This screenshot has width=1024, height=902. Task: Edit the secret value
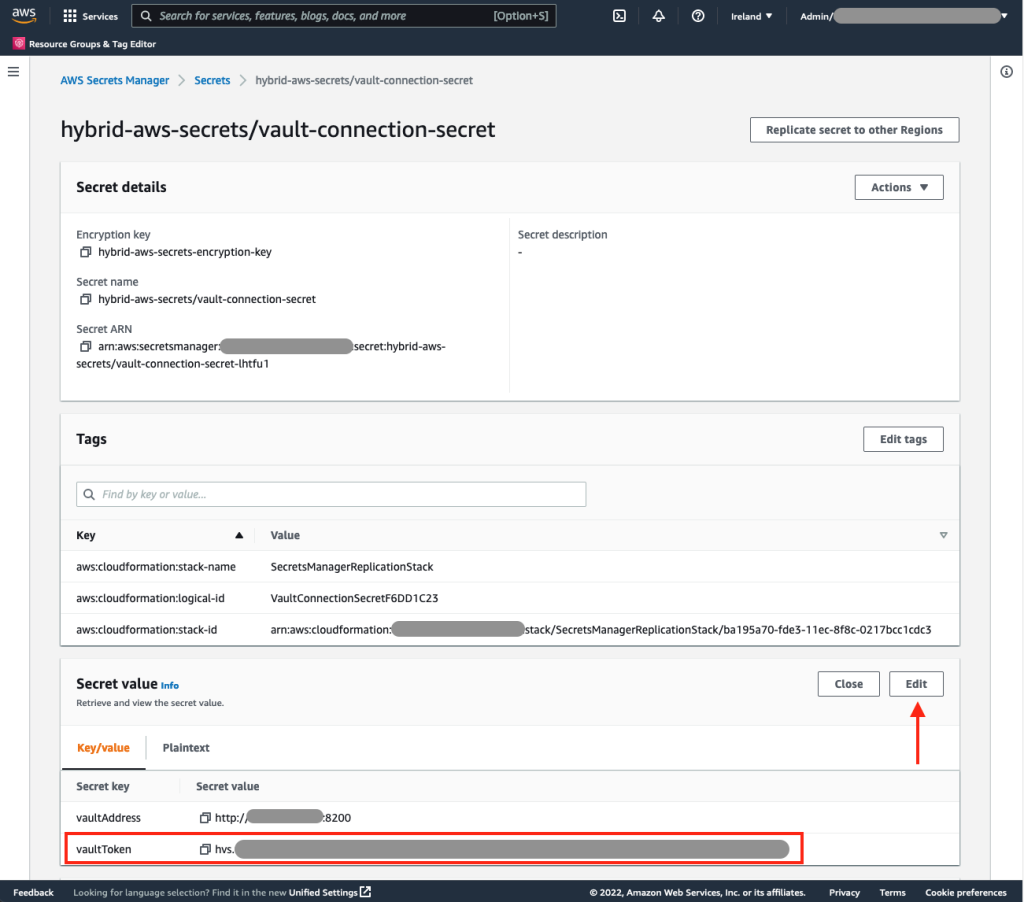916,684
